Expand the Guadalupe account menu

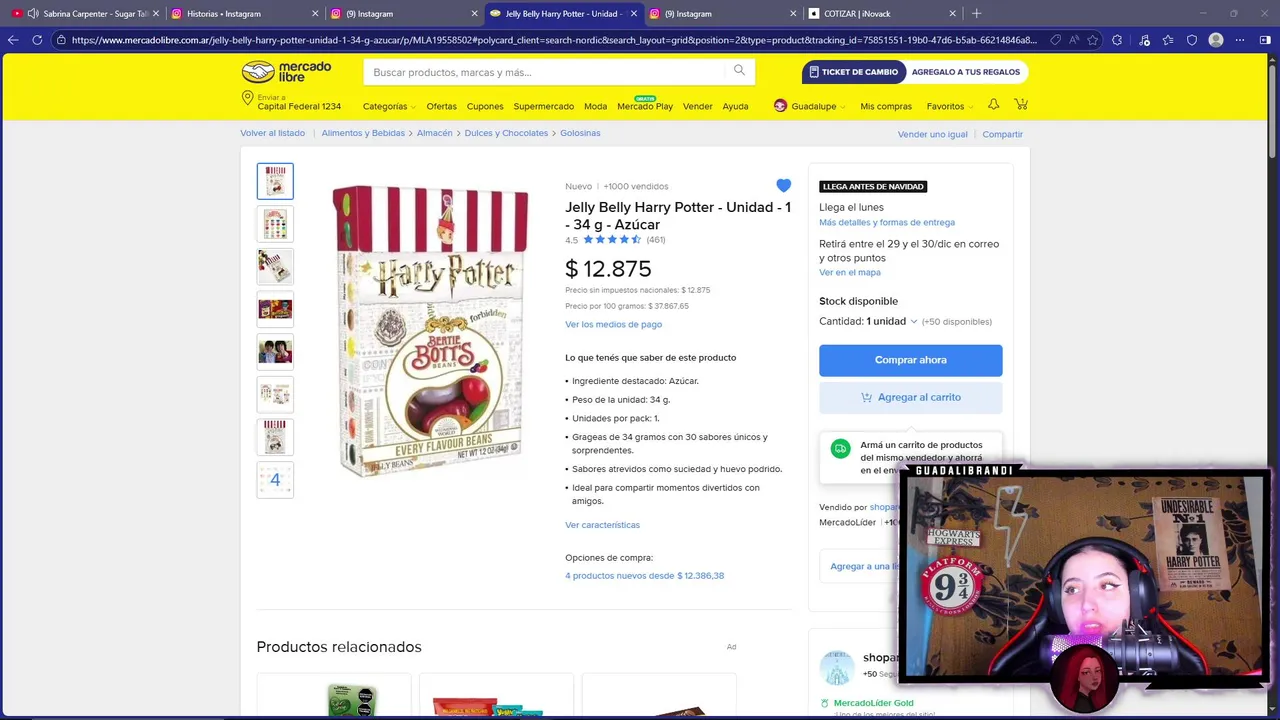[x=810, y=106]
